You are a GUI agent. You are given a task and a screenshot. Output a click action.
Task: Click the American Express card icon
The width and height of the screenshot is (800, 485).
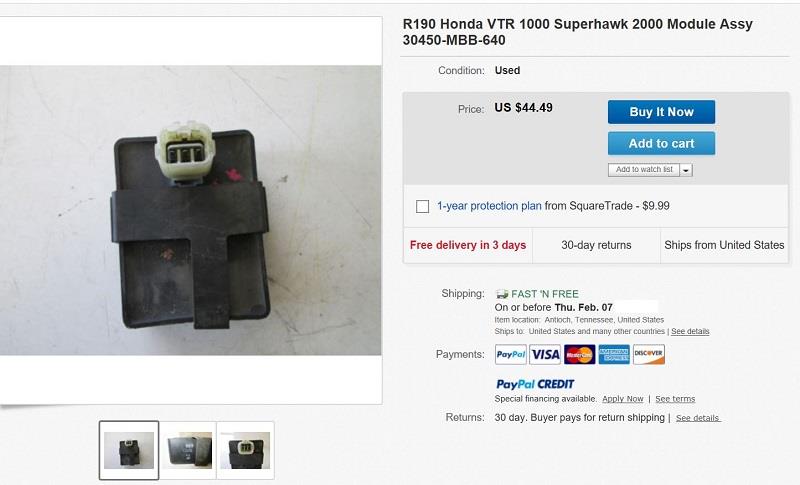pos(614,354)
